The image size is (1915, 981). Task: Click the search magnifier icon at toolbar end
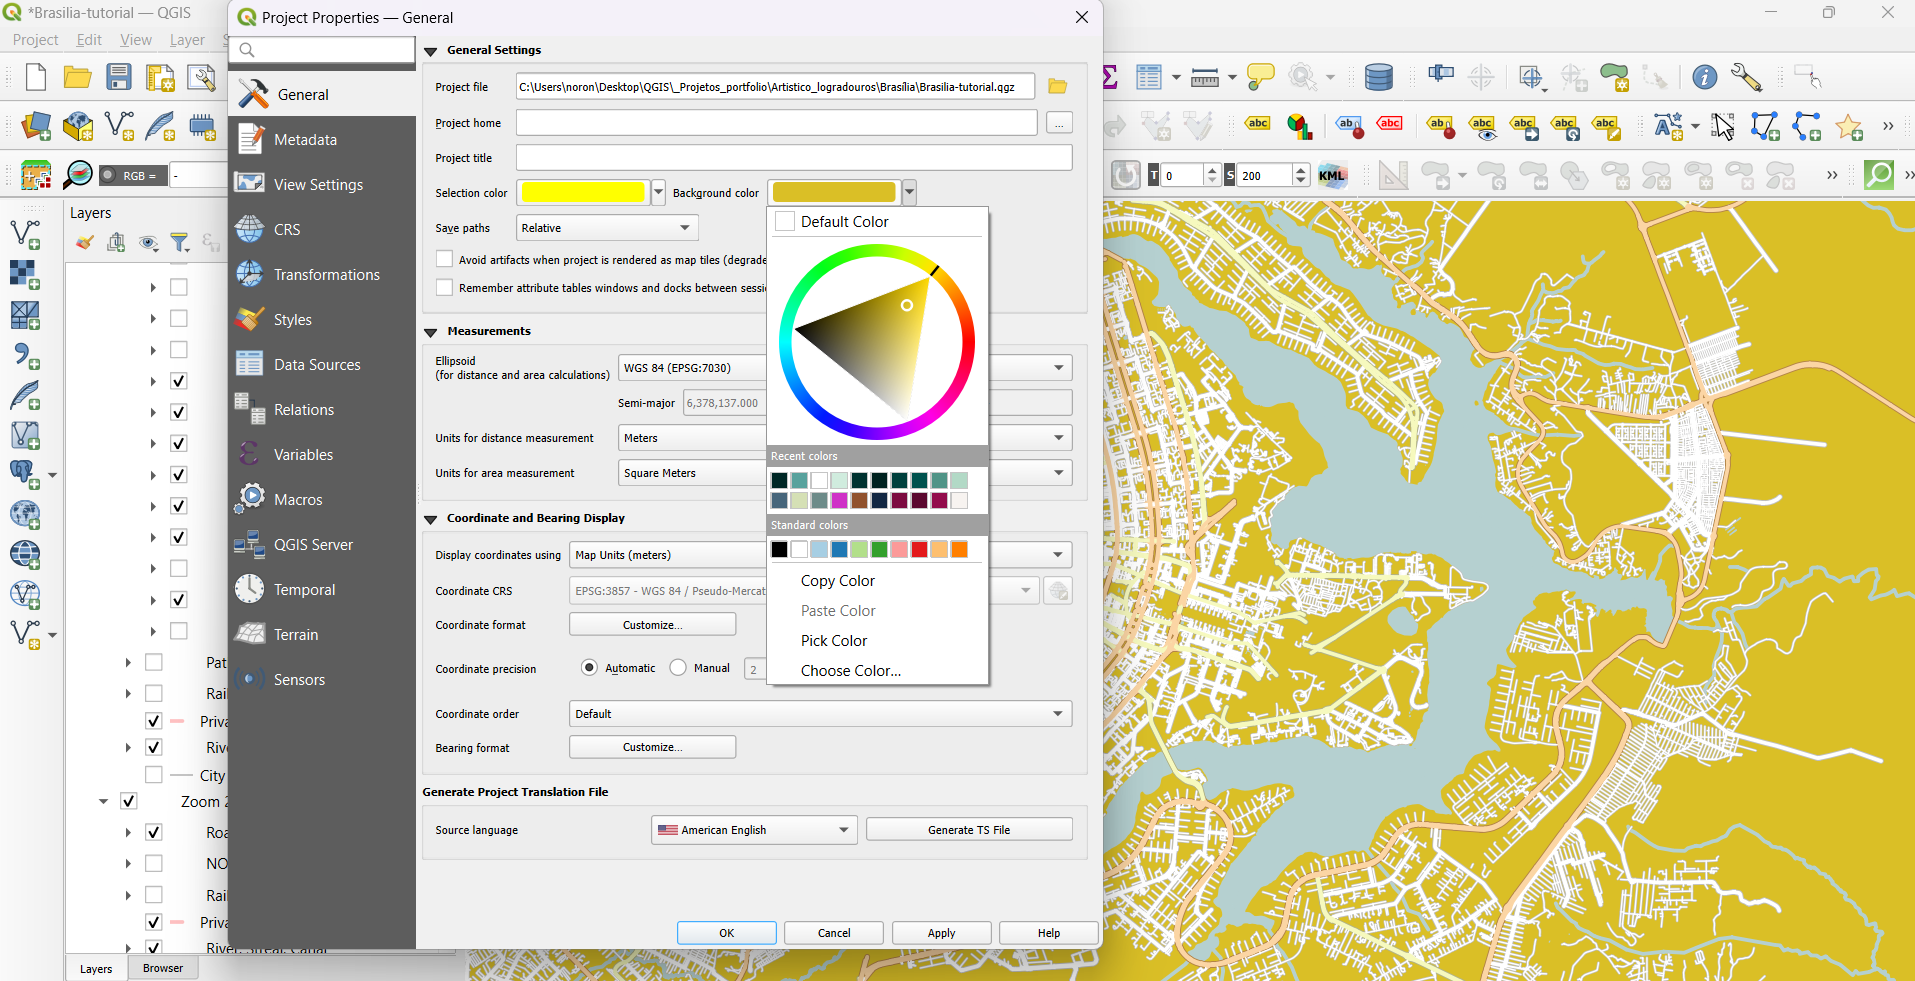pos(1879,175)
